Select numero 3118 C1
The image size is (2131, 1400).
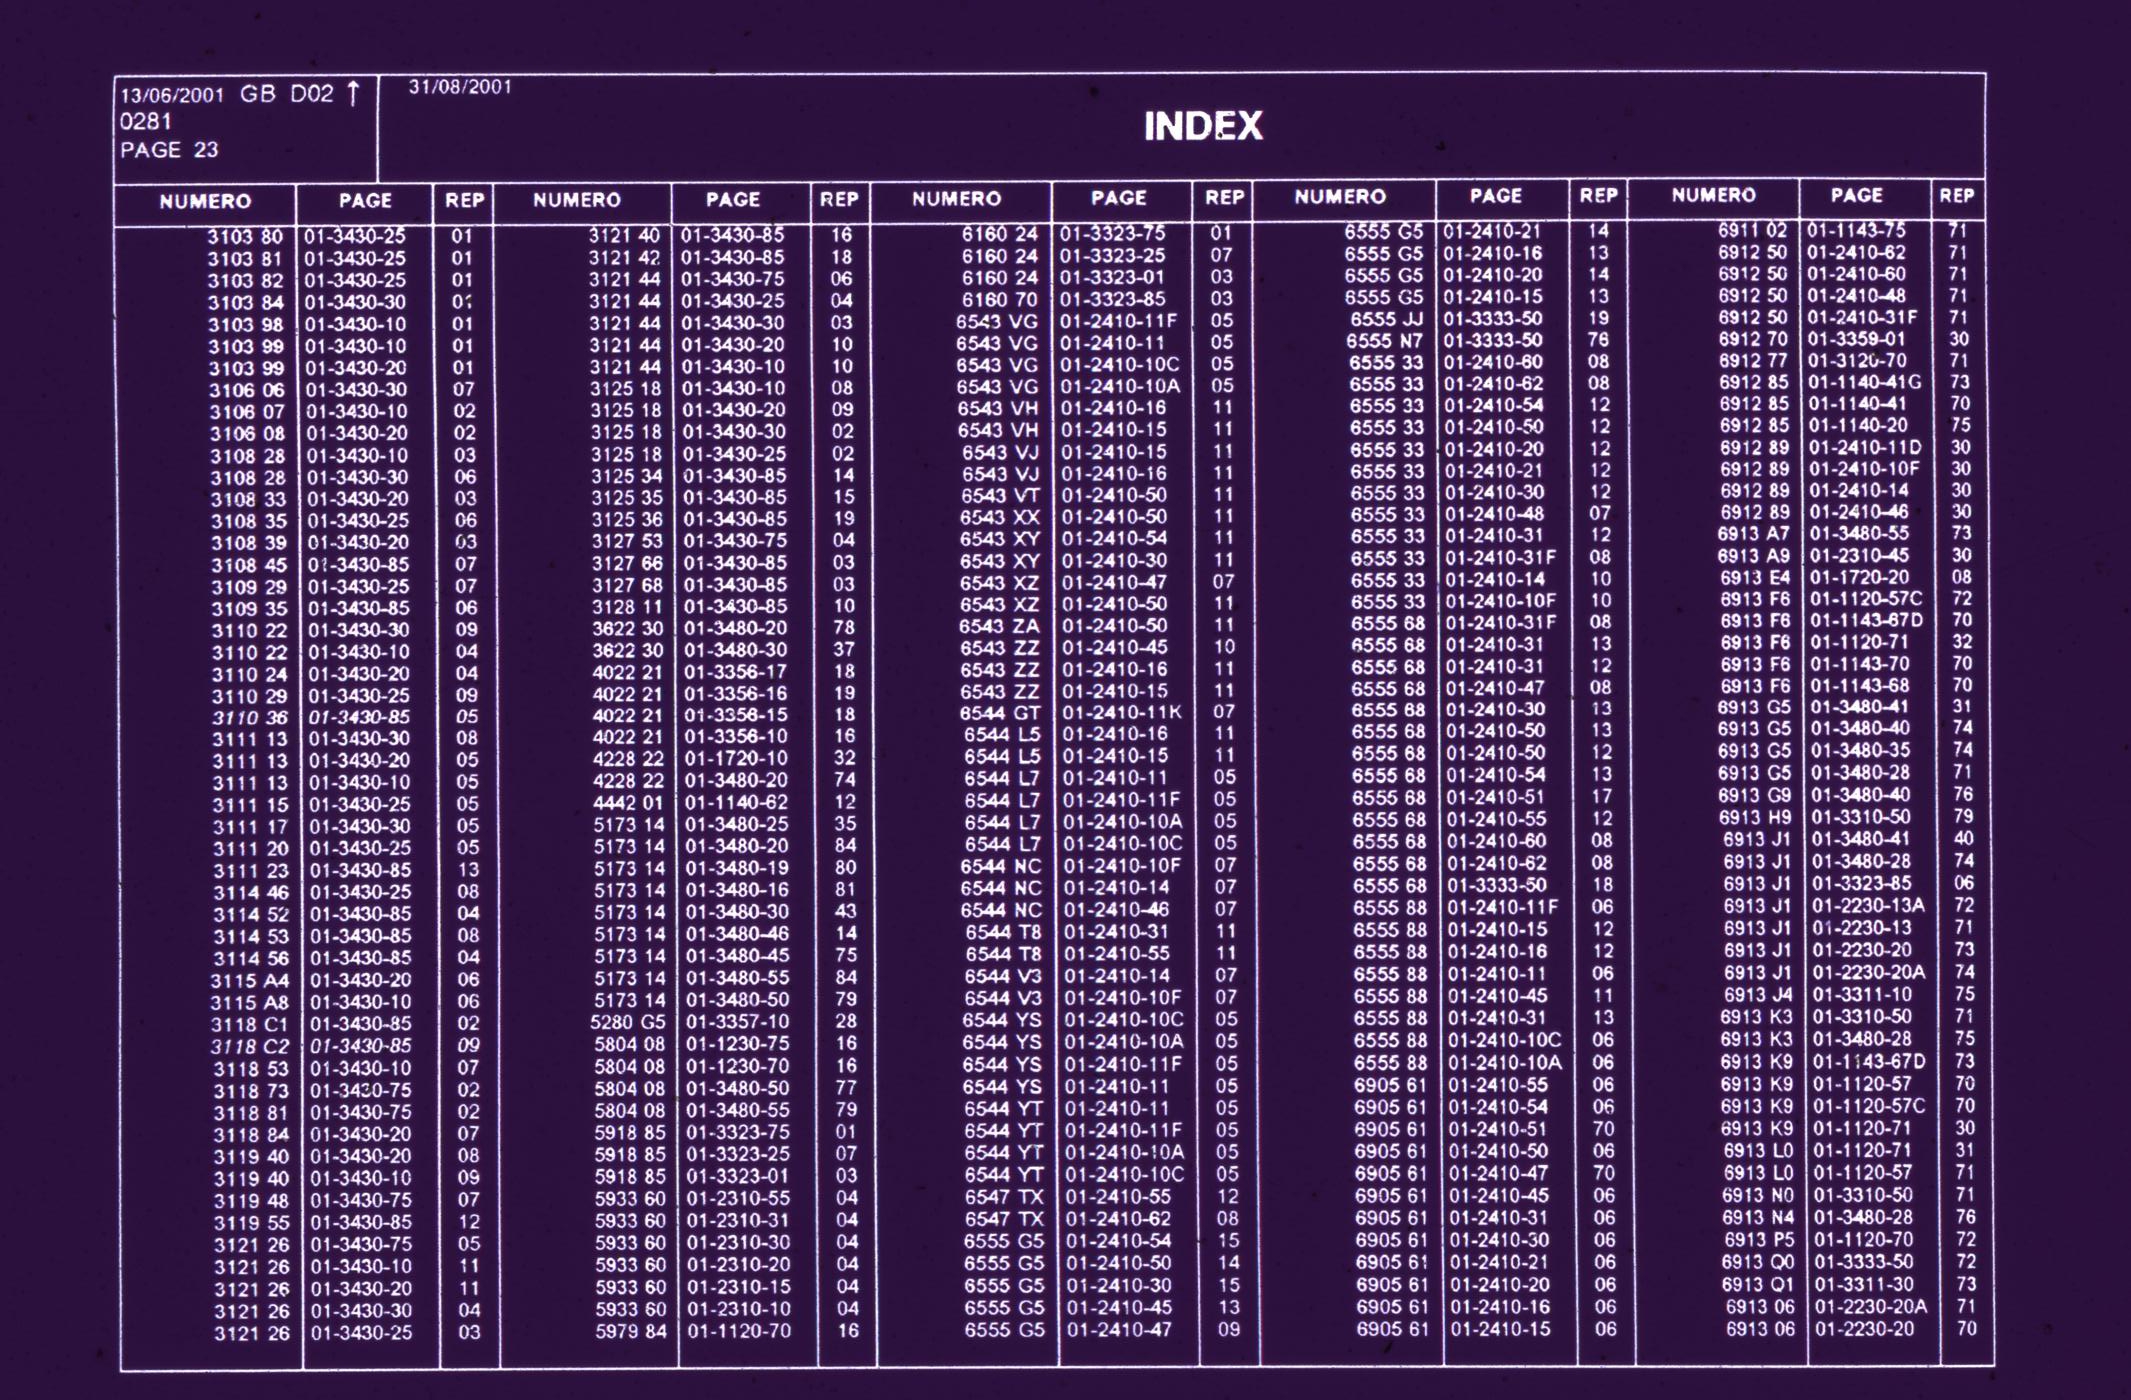tap(250, 1024)
